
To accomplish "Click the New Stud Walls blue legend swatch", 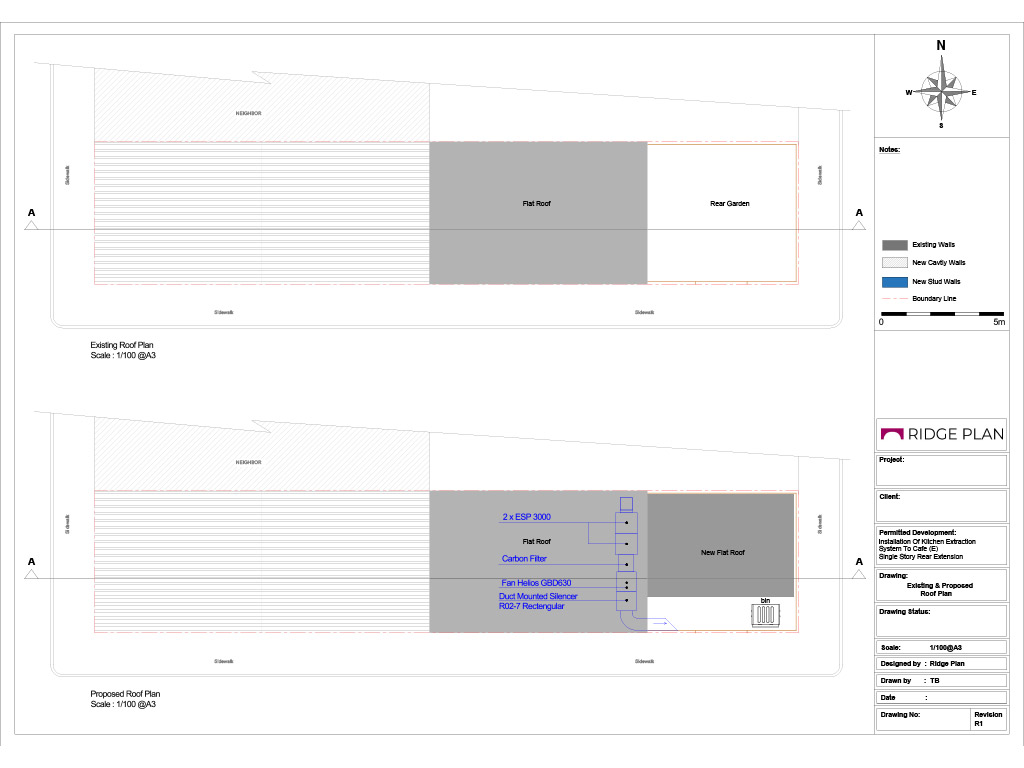I will pyautogui.click(x=894, y=282).
